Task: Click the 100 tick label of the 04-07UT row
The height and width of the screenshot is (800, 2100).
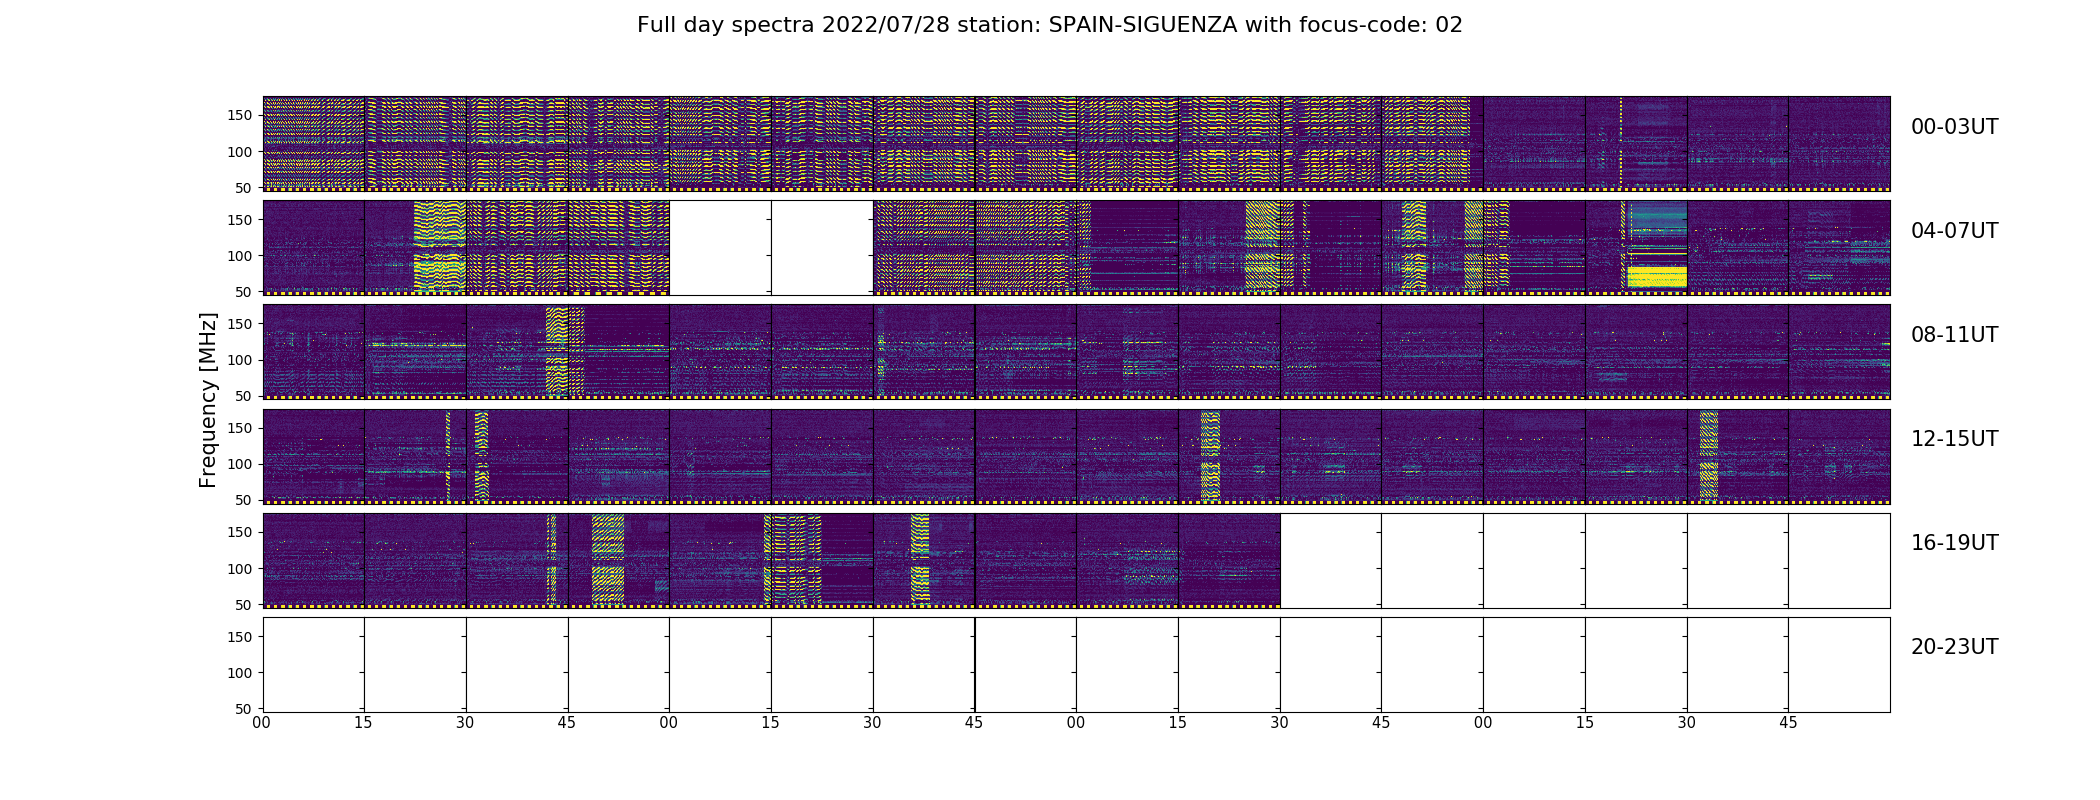Action: [x=238, y=256]
